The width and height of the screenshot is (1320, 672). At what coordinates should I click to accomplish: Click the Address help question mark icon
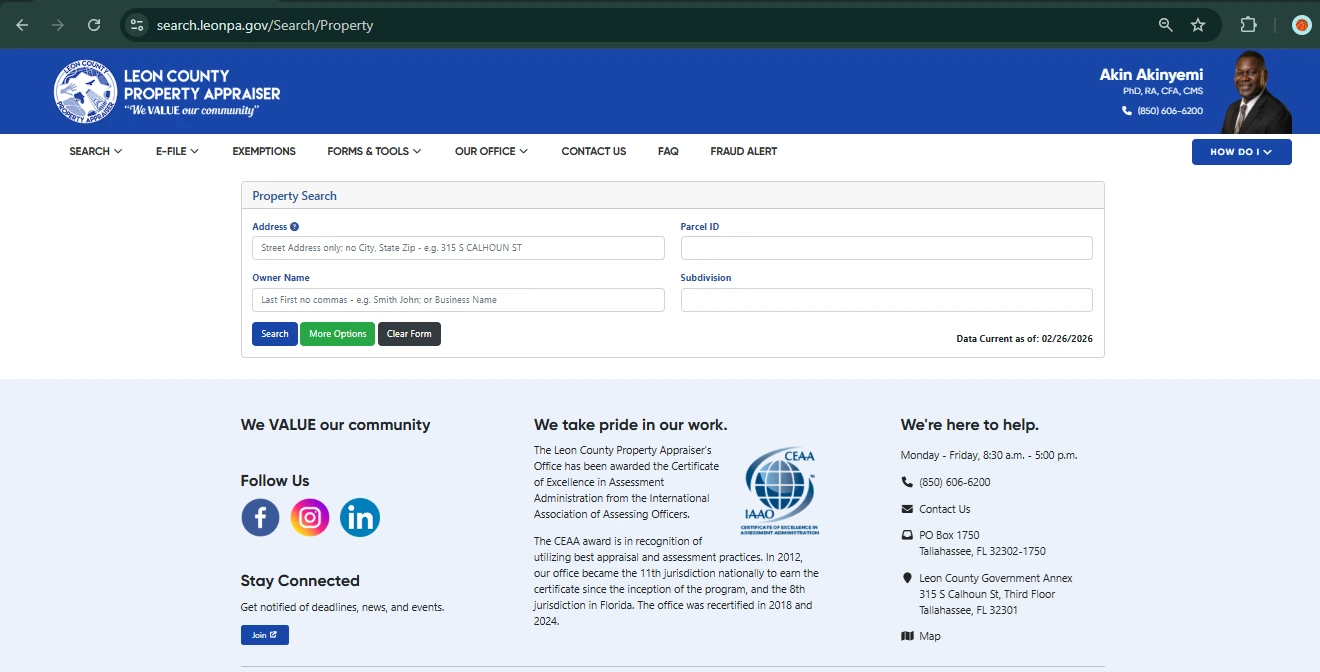pyautogui.click(x=295, y=227)
